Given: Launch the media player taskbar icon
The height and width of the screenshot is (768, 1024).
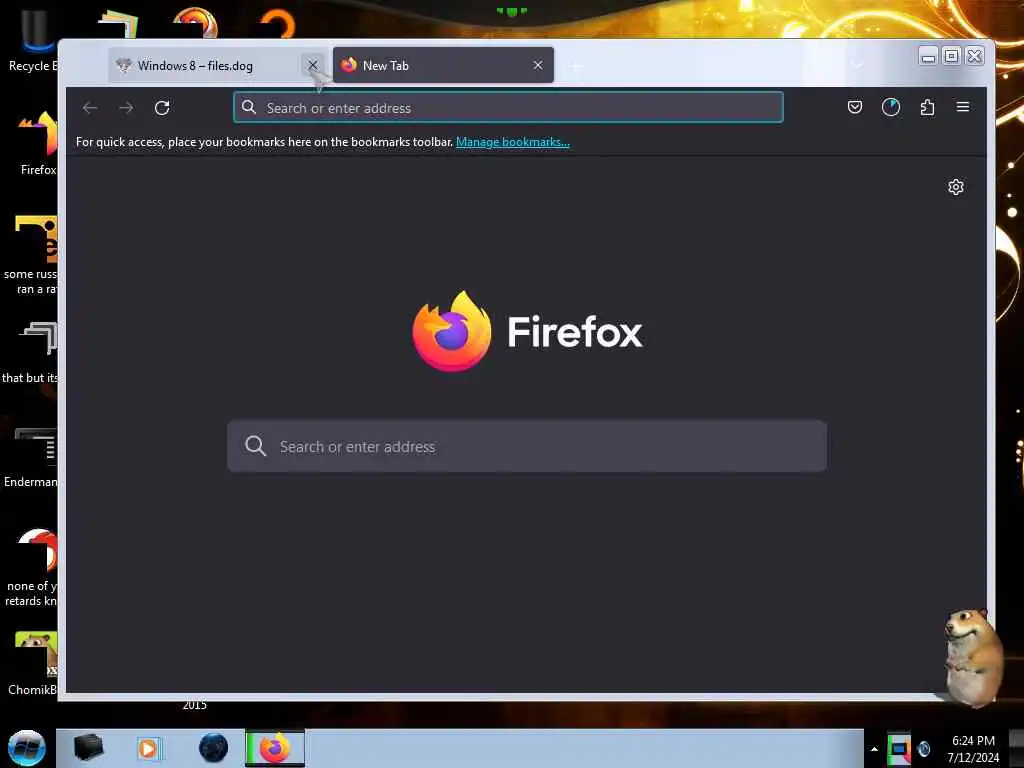Looking at the screenshot, I should (149, 748).
